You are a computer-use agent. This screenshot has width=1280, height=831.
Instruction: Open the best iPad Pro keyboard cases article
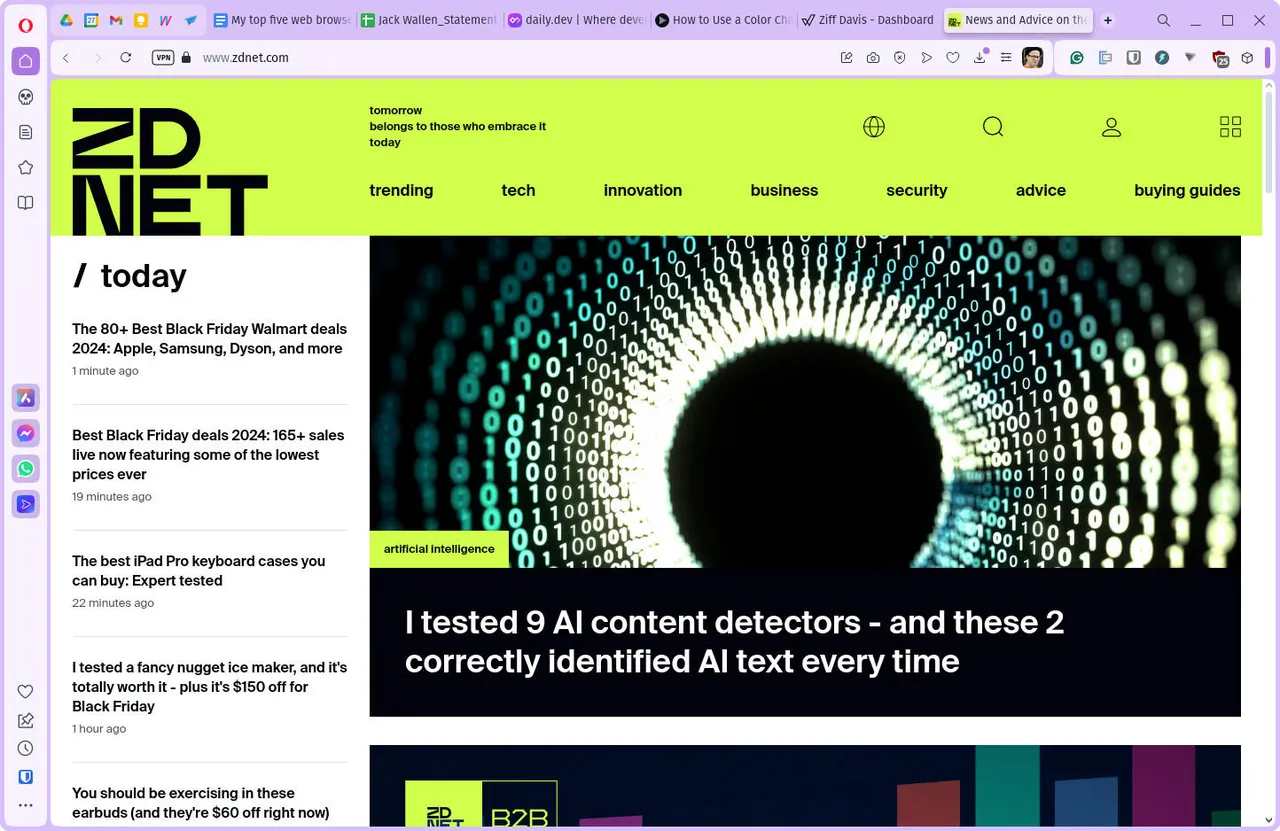(198, 570)
